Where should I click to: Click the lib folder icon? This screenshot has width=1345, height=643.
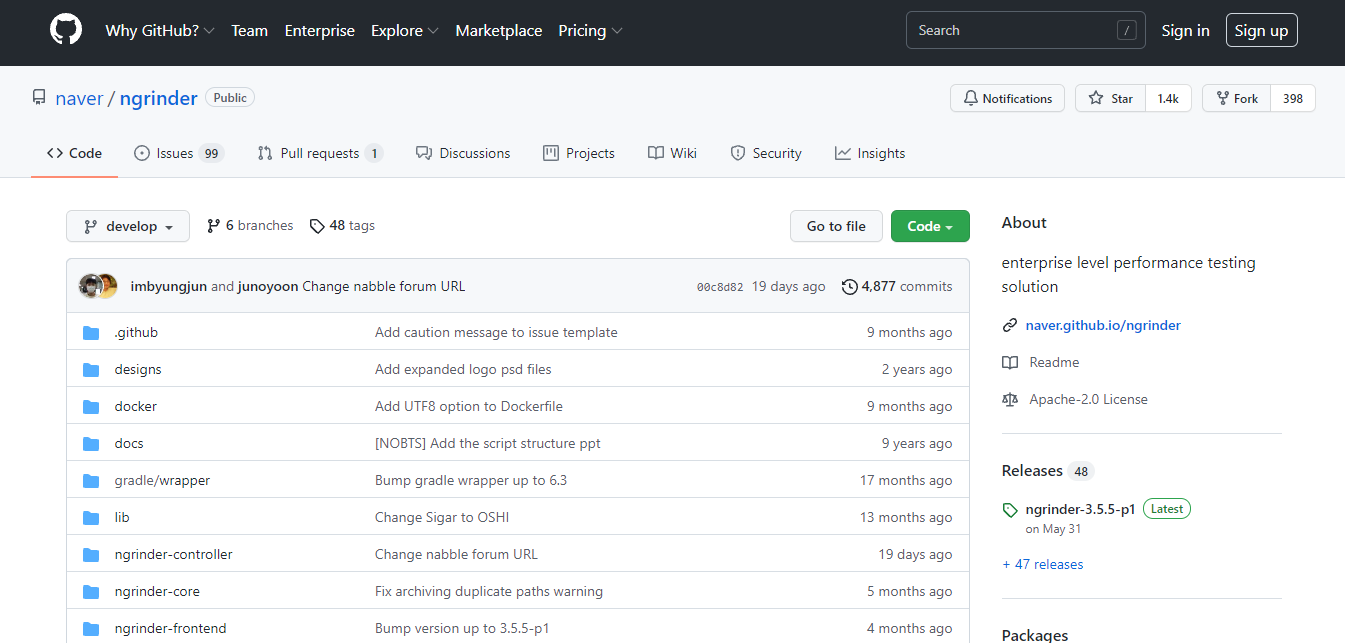[x=91, y=517]
